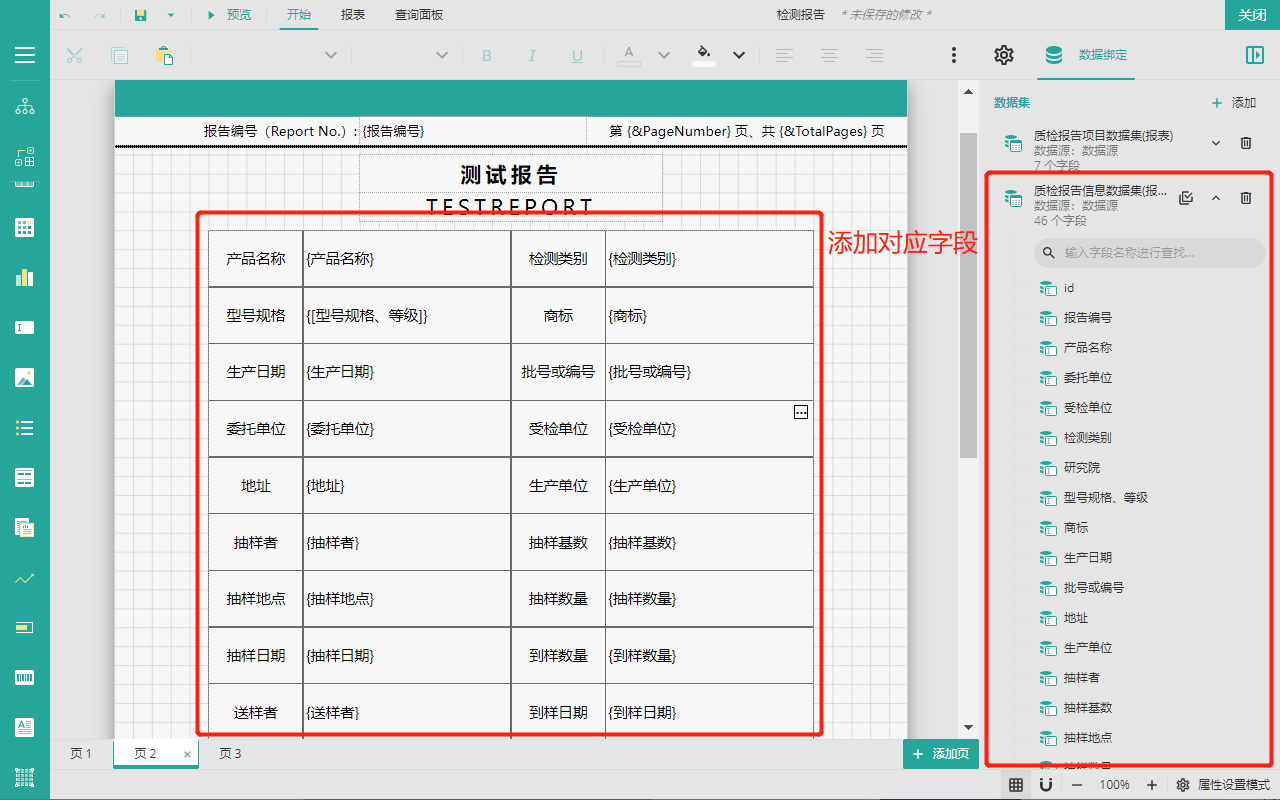Image resolution: width=1280 pixels, height=800 pixels.
Task: Toggle the right side panel visibility
Action: 1255,55
